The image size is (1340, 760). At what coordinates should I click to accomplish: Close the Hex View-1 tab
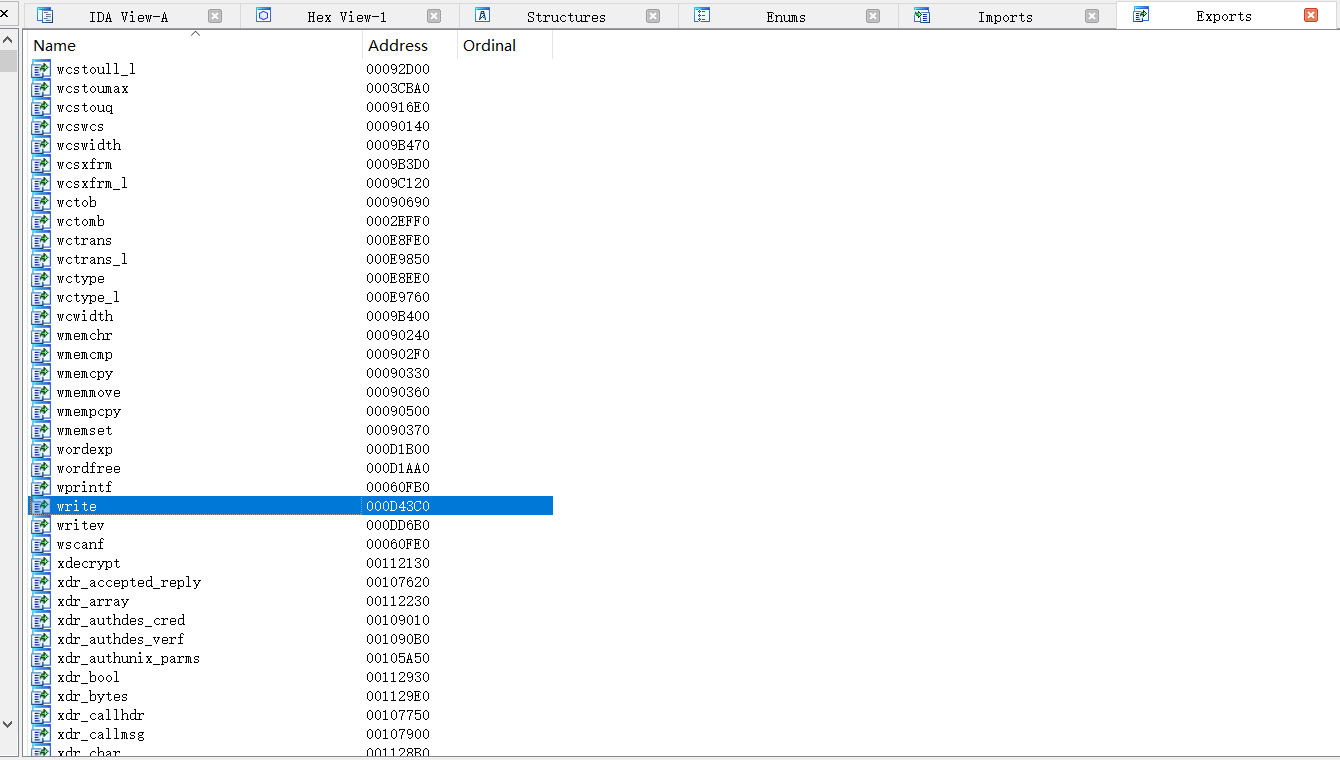pyautogui.click(x=434, y=16)
